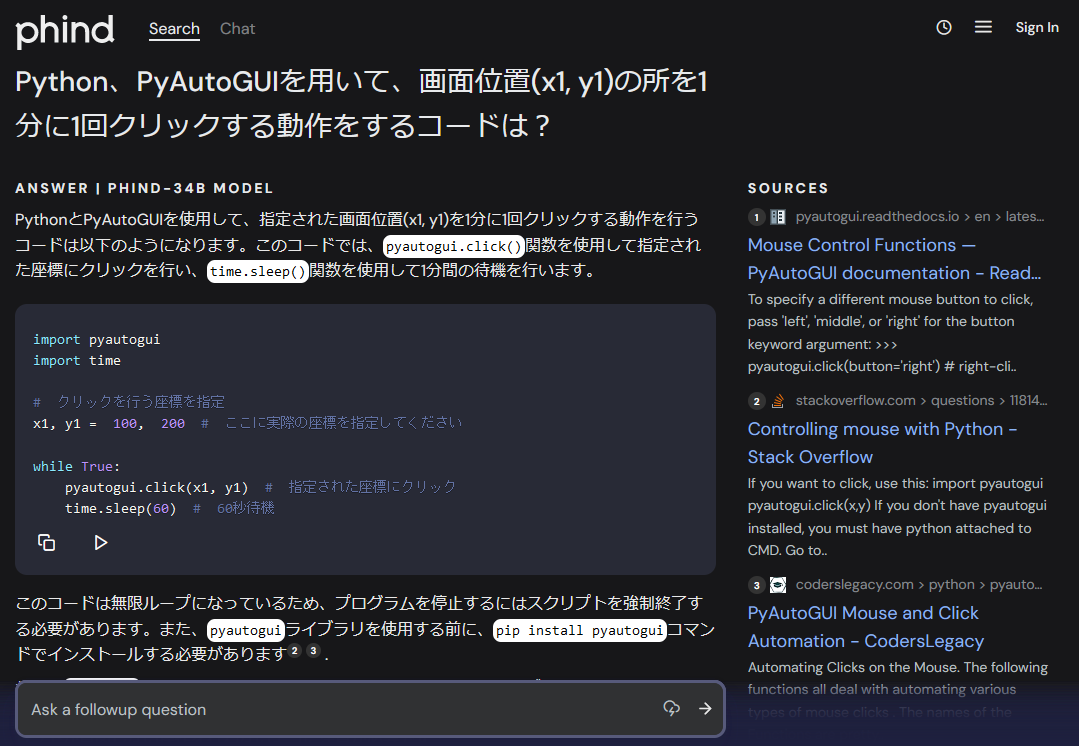The image size is (1079, 746).
Task: Submit the followup with the arrow icon
Action: pyautogui.click(x=706, y=709)
